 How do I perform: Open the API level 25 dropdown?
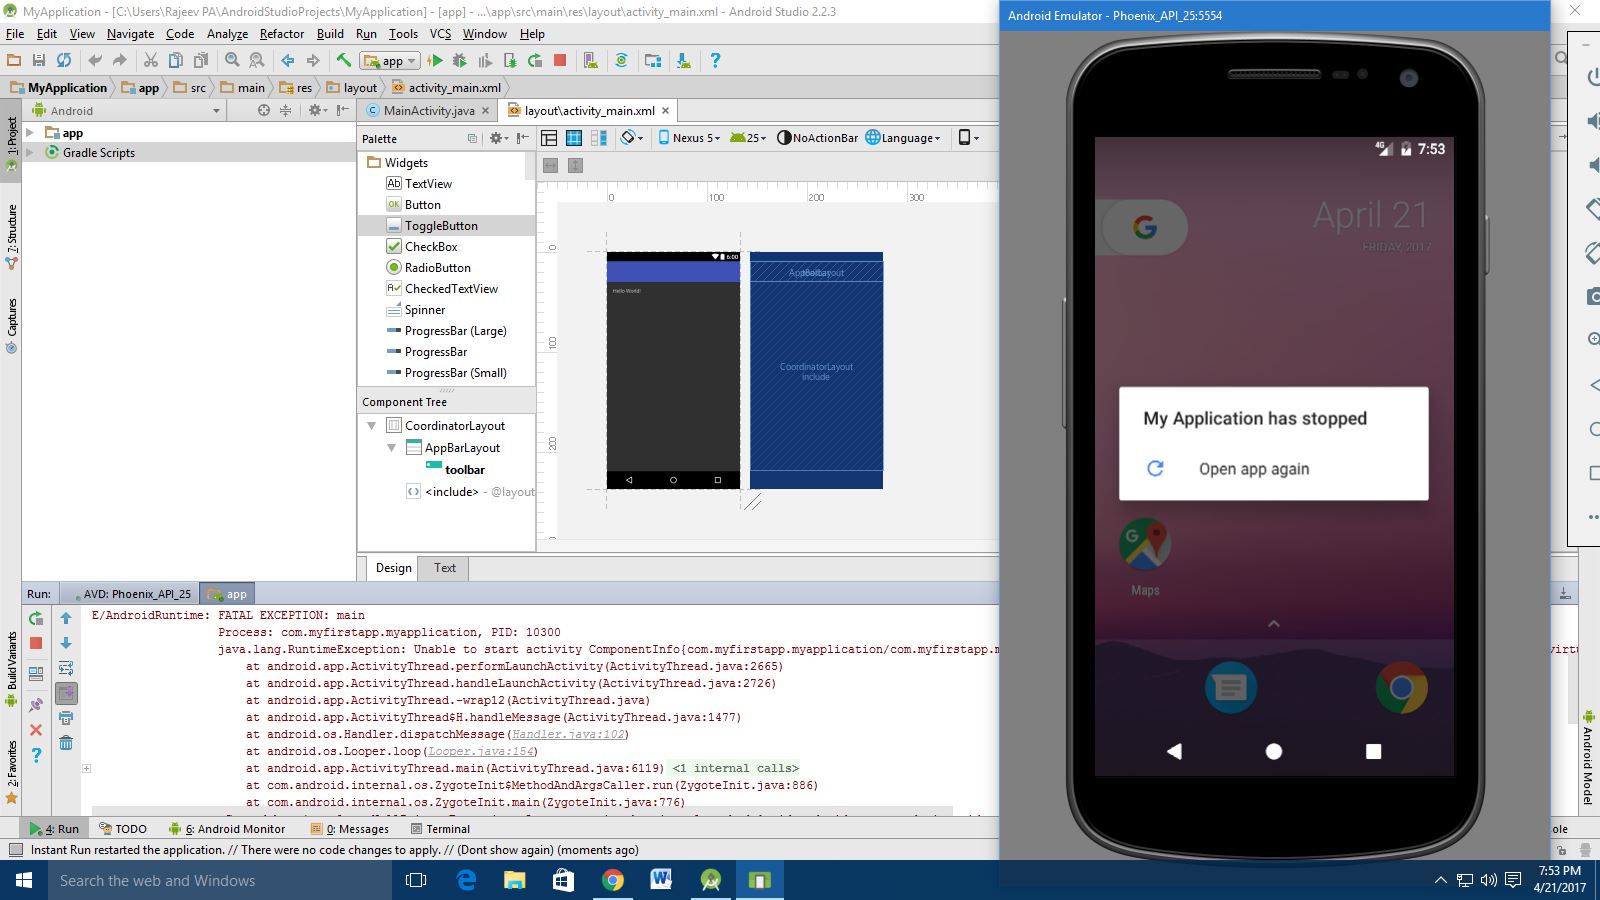point(748,138)
